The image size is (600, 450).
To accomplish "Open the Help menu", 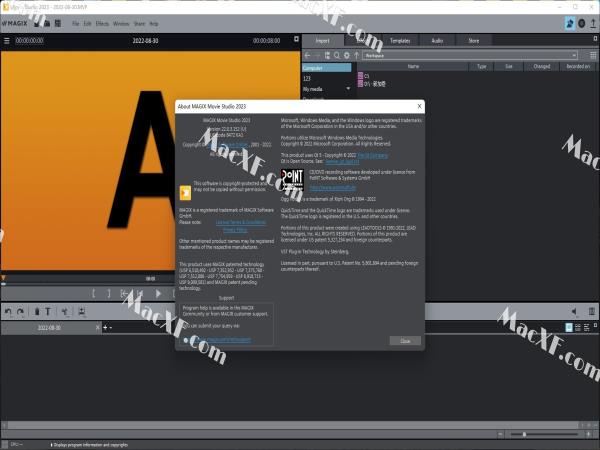I will pyautogui.click(x=154, y=24).
